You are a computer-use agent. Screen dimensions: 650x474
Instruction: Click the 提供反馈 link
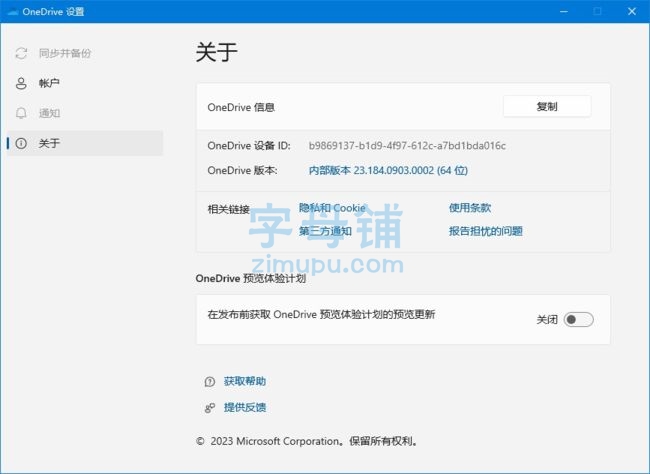click(245, 408)
